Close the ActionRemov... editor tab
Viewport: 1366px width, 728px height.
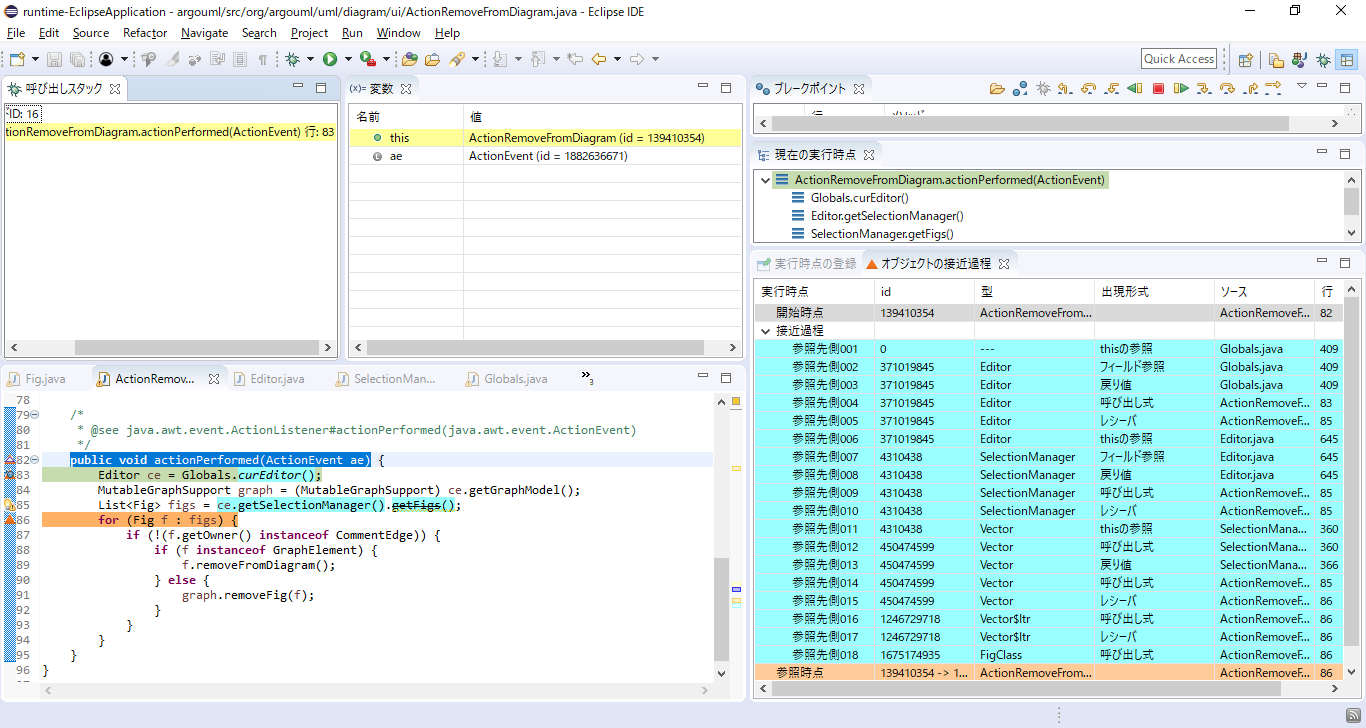pos(213,379)
